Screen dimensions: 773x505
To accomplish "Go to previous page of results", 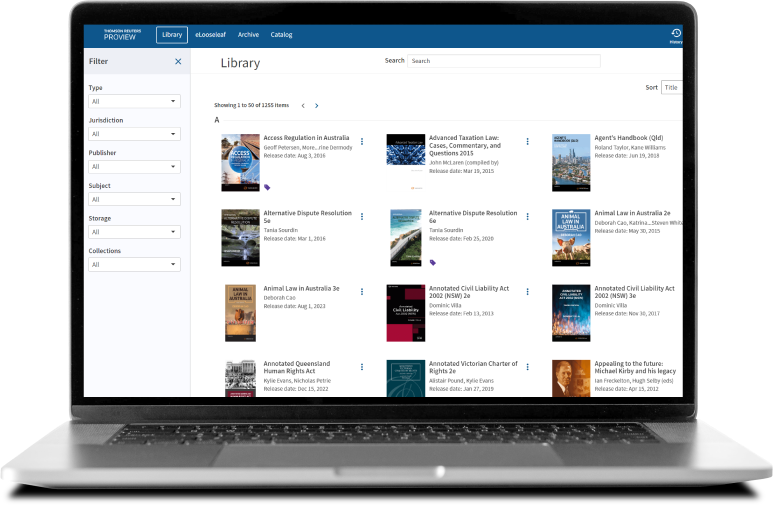I will [303, 105].
